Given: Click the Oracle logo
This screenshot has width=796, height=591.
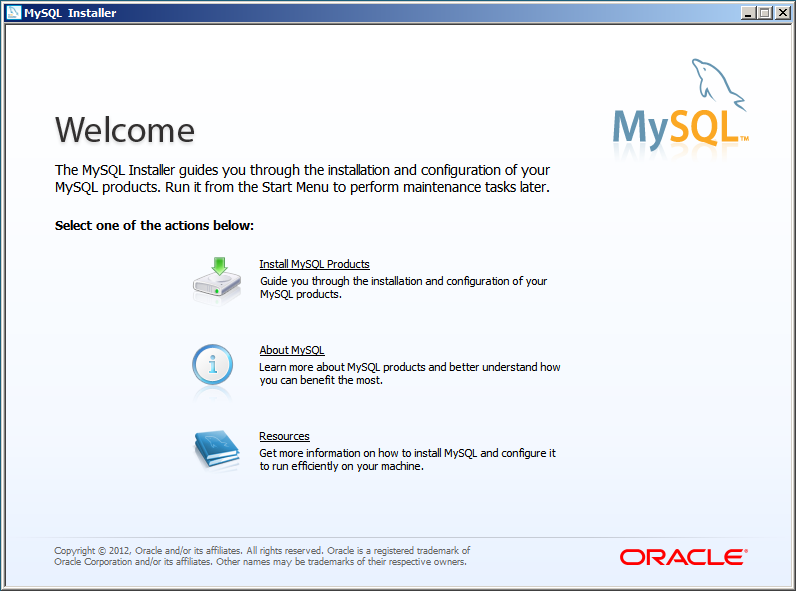Looking at the screenshot, I should pyautogui.click(x=684, y=557).
